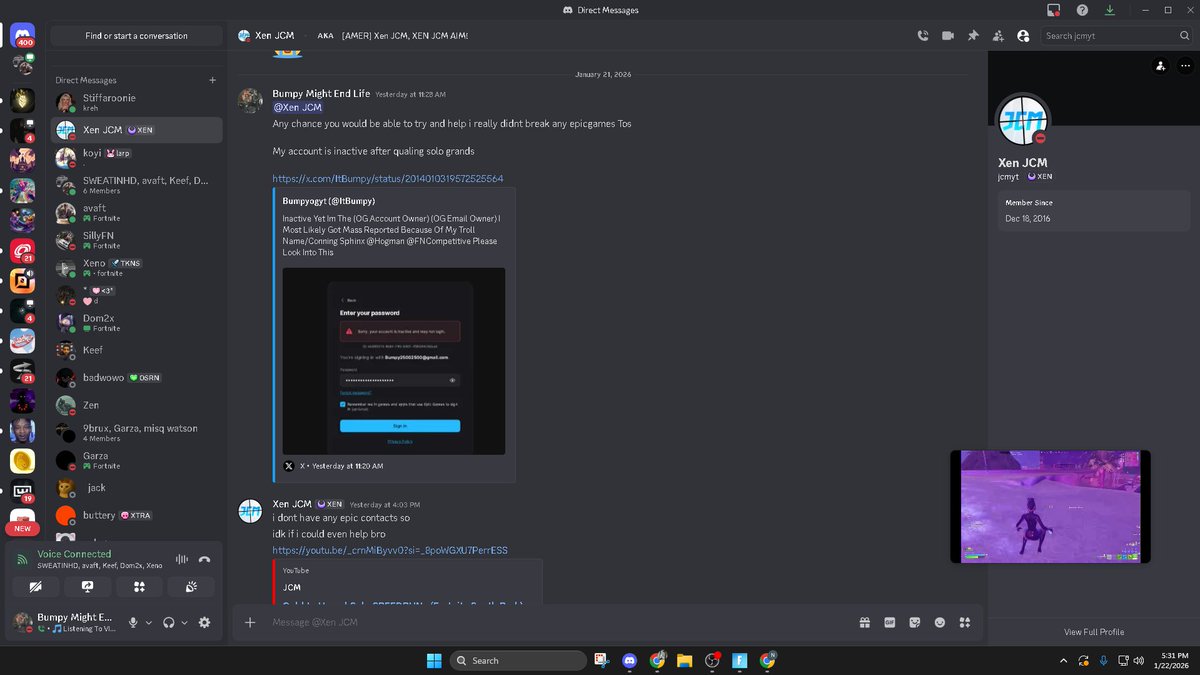Image resolution: width=1200 pixels, height=675 pixels.
Task: Click the green update download icon
Action: pos(1110,10)
